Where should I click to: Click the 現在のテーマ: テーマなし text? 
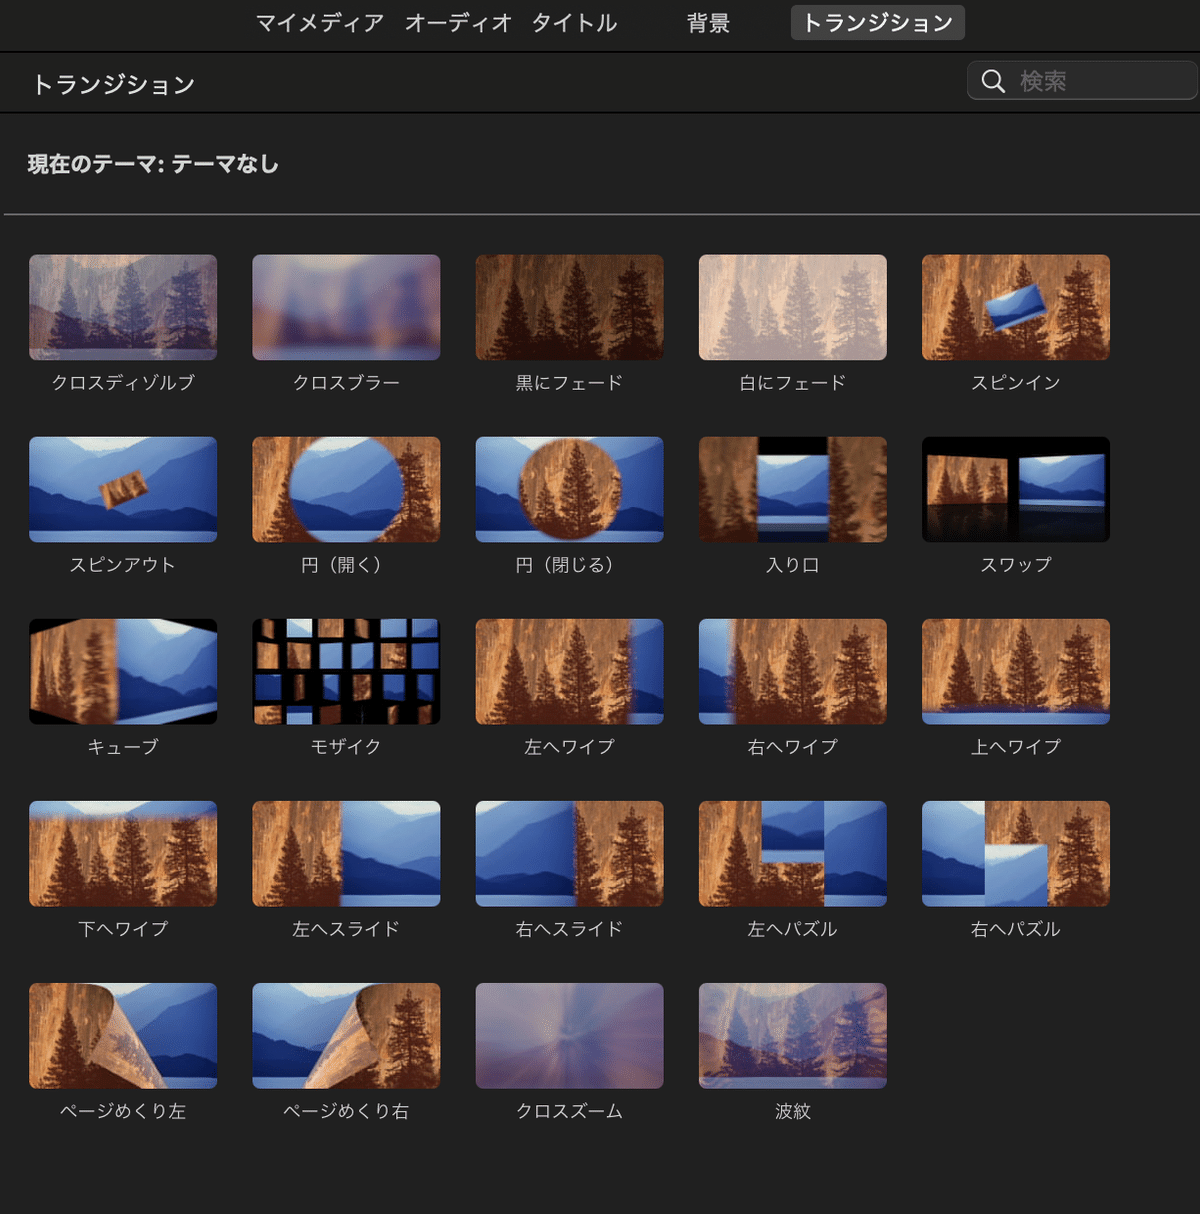click(153, 164)
